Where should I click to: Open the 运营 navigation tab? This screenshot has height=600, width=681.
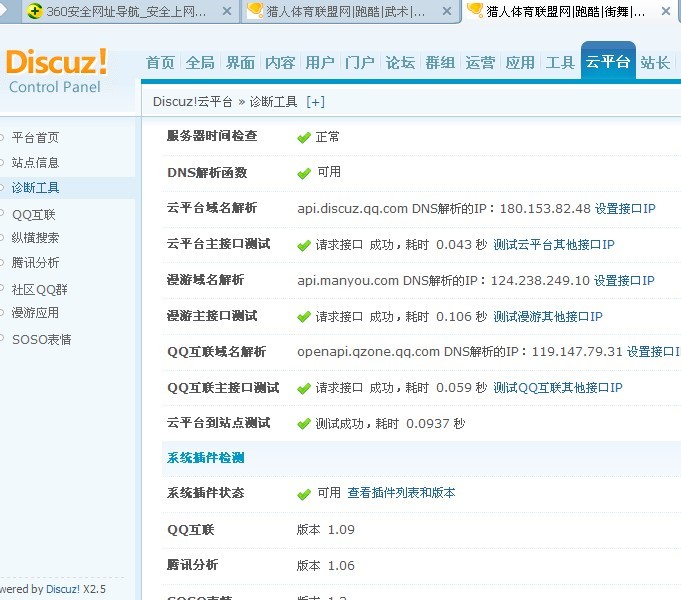tap(480, 63)
